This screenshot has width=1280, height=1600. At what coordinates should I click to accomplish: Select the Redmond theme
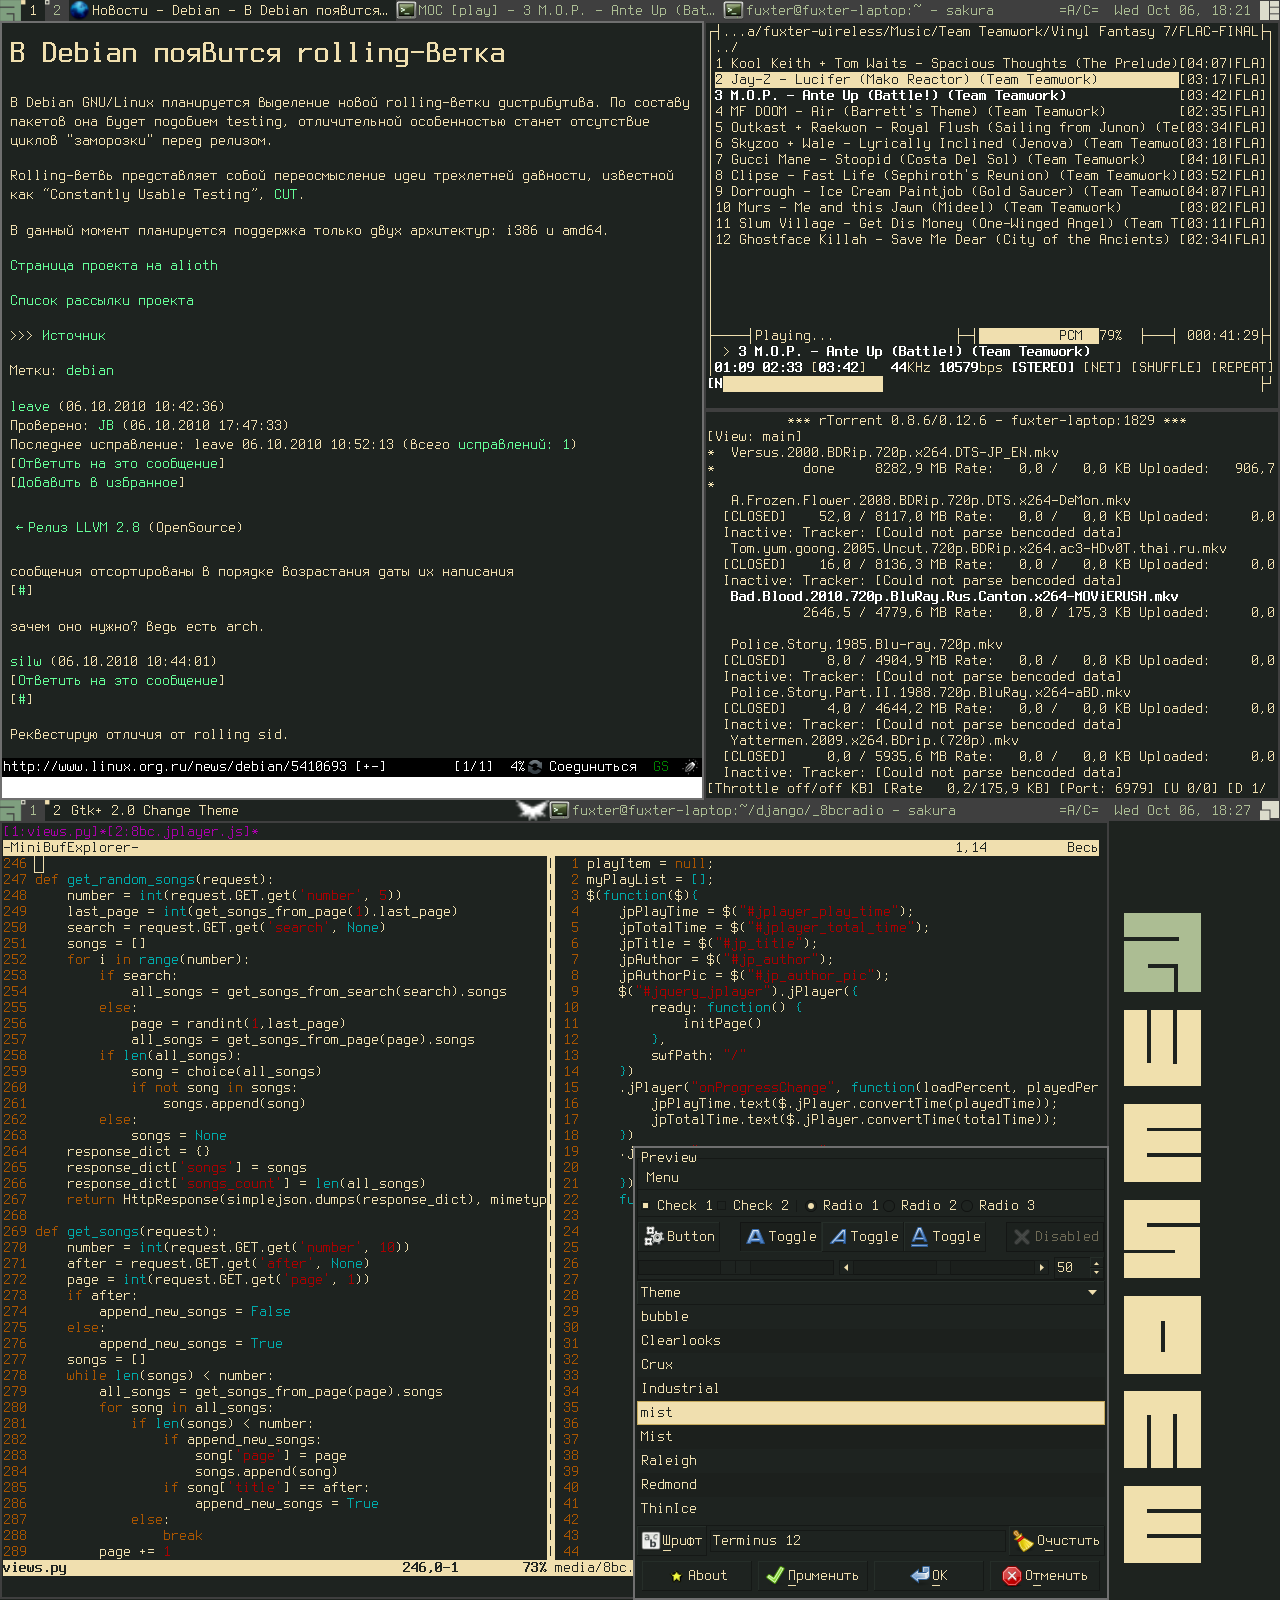871,1484
